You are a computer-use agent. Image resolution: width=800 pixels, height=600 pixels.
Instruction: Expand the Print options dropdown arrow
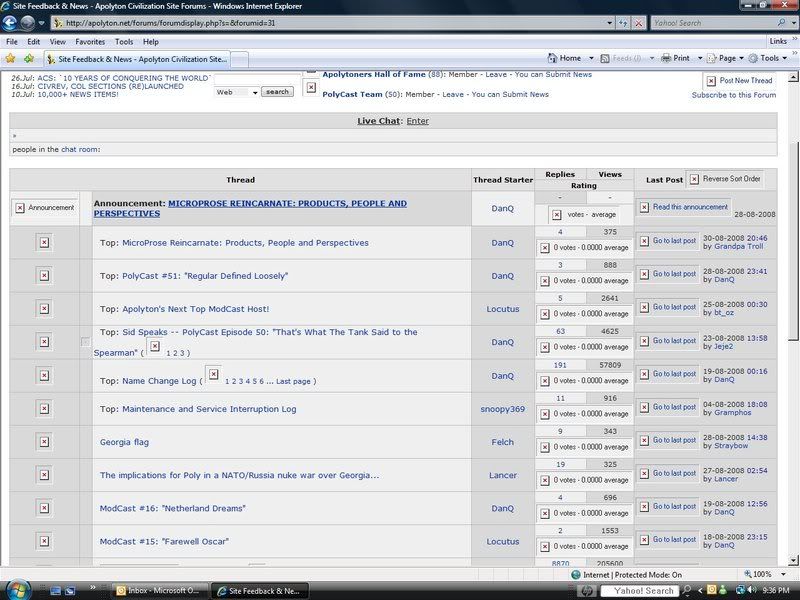pos(700,58)
